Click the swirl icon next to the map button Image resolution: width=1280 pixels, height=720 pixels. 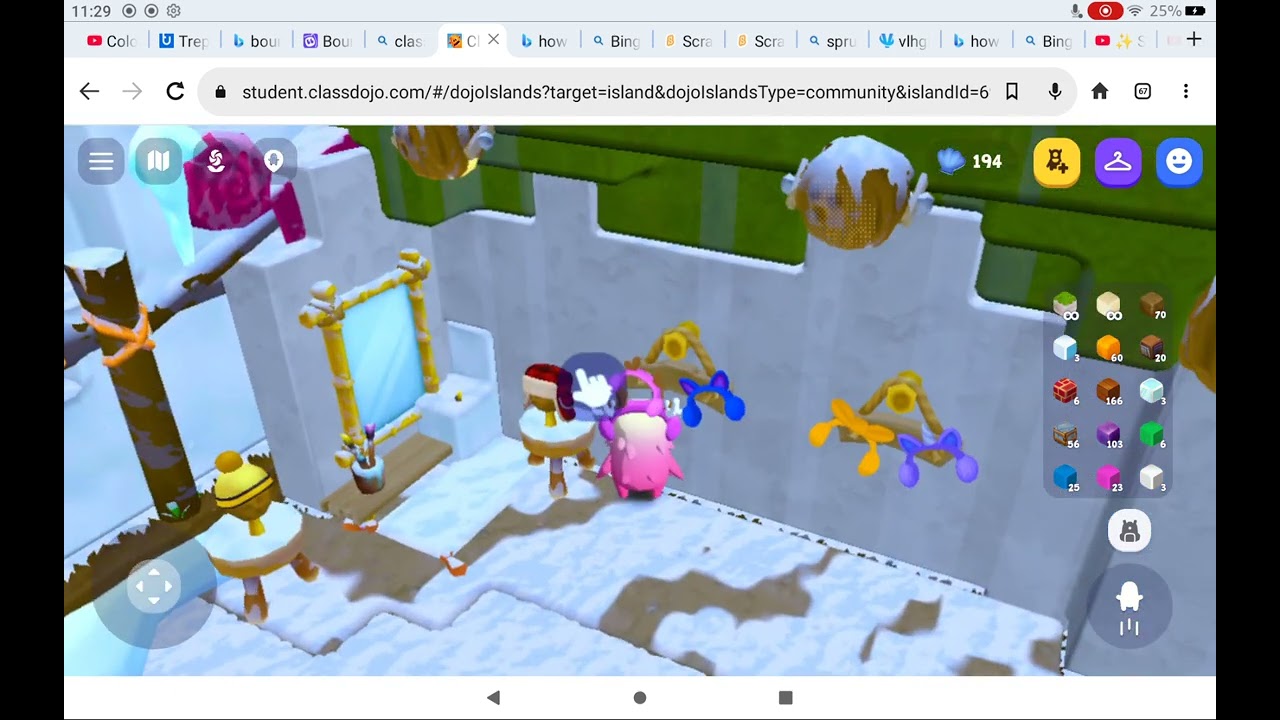coord(216,161)
